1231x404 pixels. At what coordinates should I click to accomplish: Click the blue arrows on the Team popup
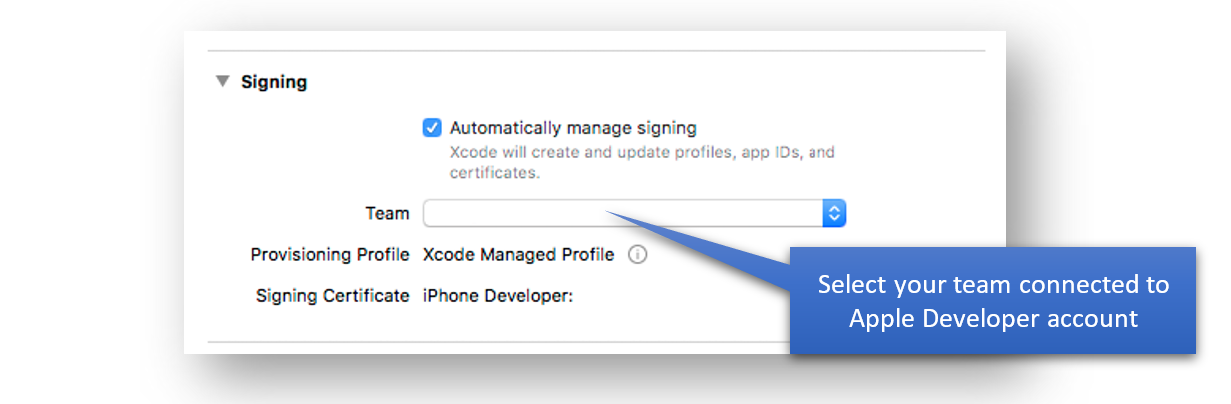pos(834,213)
